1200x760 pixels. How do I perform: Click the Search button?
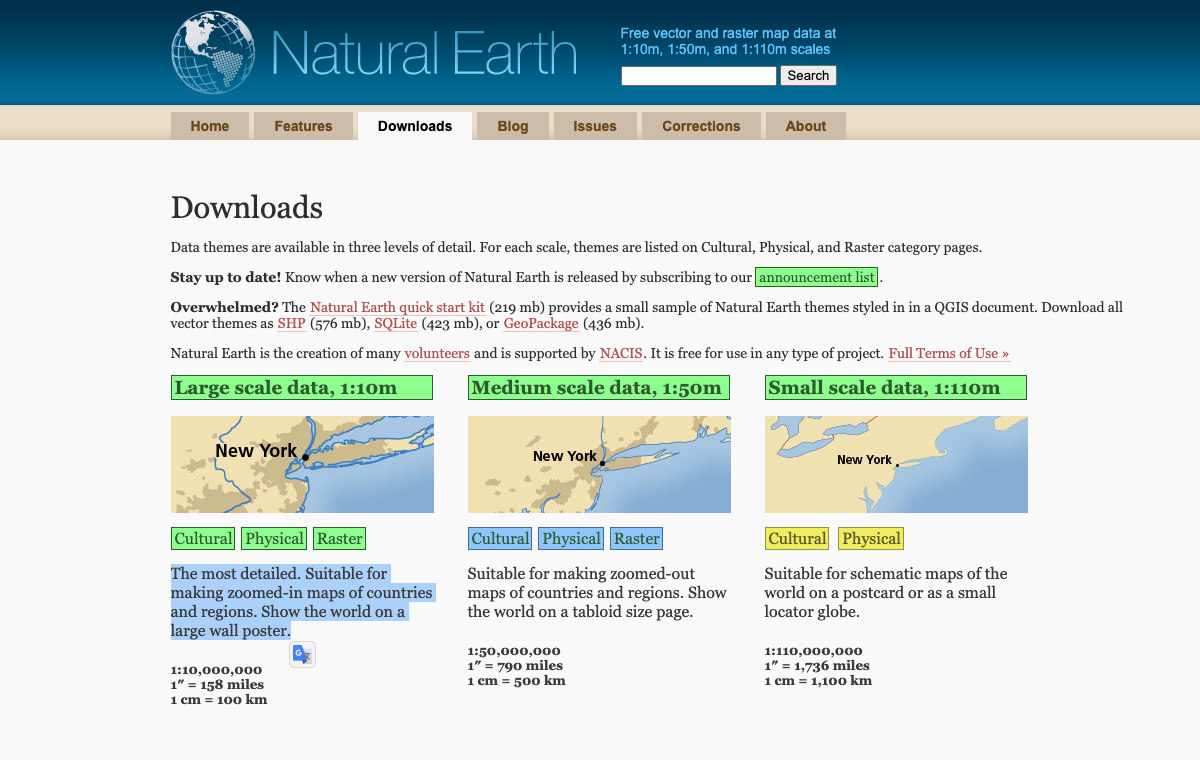808,76
